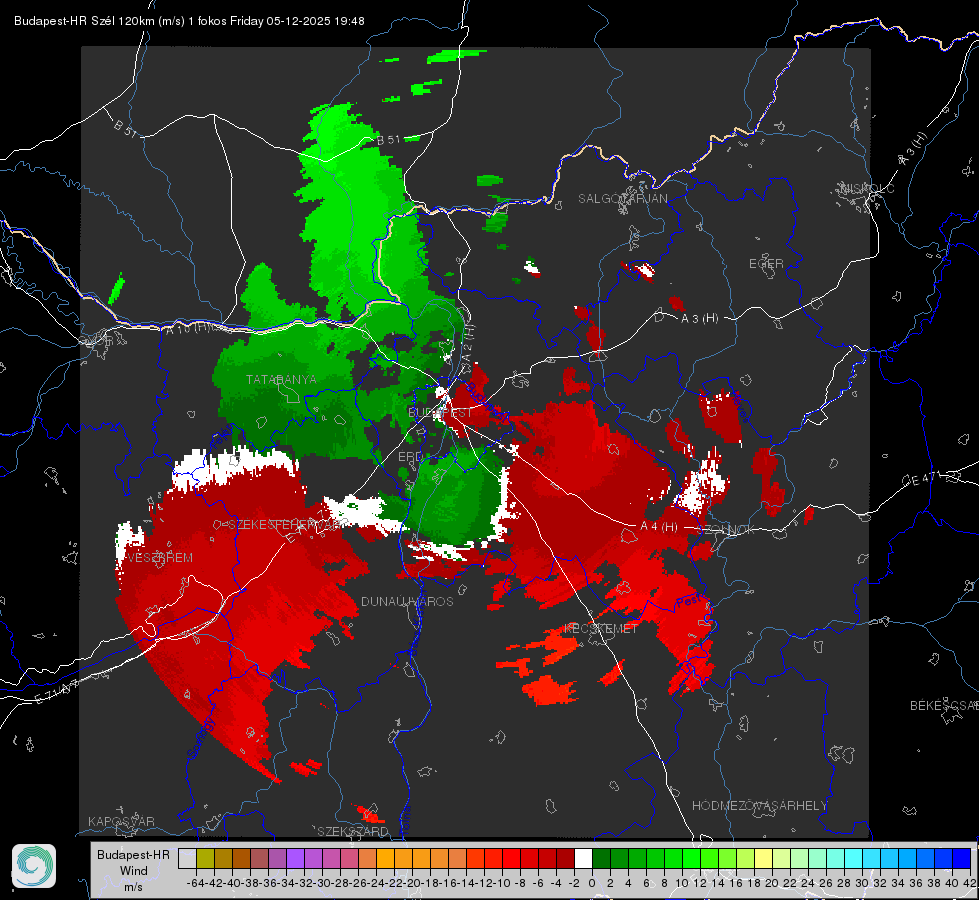Click the rightmost '42' legend tick value
Viewport: 979px width, 900px height.
(x=970, y=883)
